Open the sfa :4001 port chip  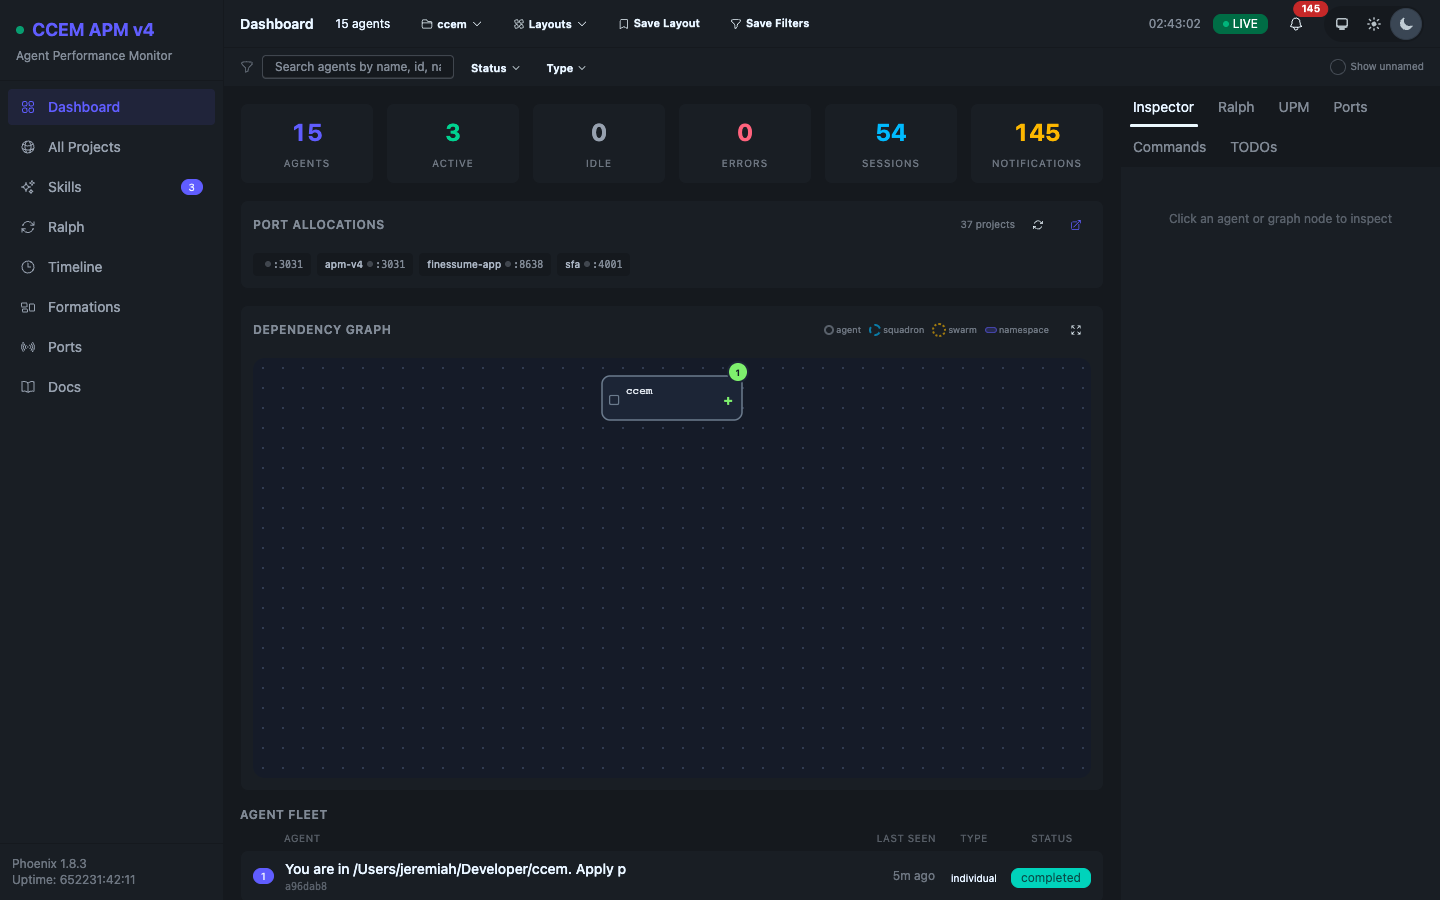point(594,264)
